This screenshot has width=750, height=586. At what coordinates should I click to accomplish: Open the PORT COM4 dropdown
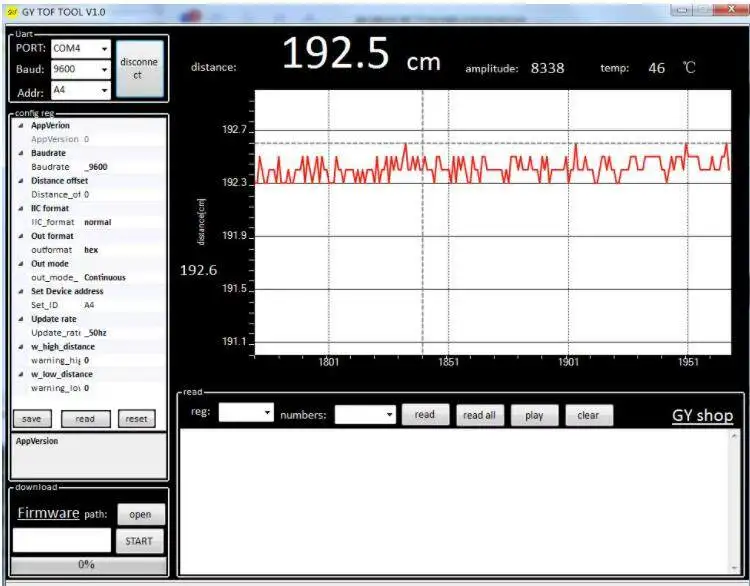[104, 49]
